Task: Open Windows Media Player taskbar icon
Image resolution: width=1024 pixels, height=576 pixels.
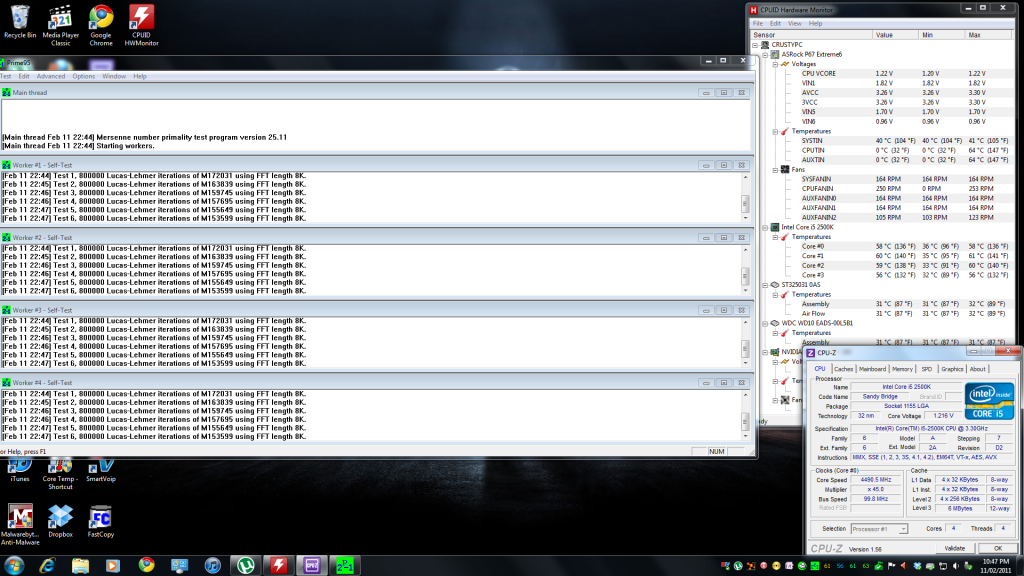Action: [113, 566]
